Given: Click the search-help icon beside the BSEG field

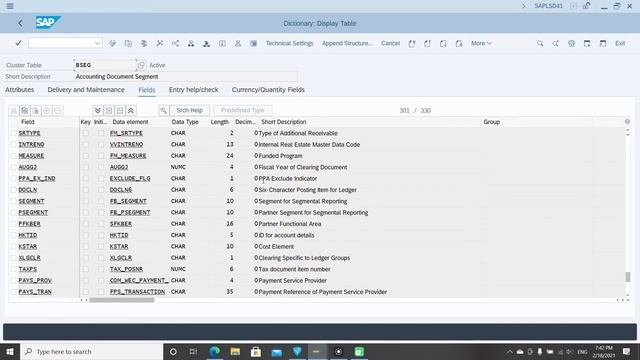Looking at the screenshot, I should (141, 65).
